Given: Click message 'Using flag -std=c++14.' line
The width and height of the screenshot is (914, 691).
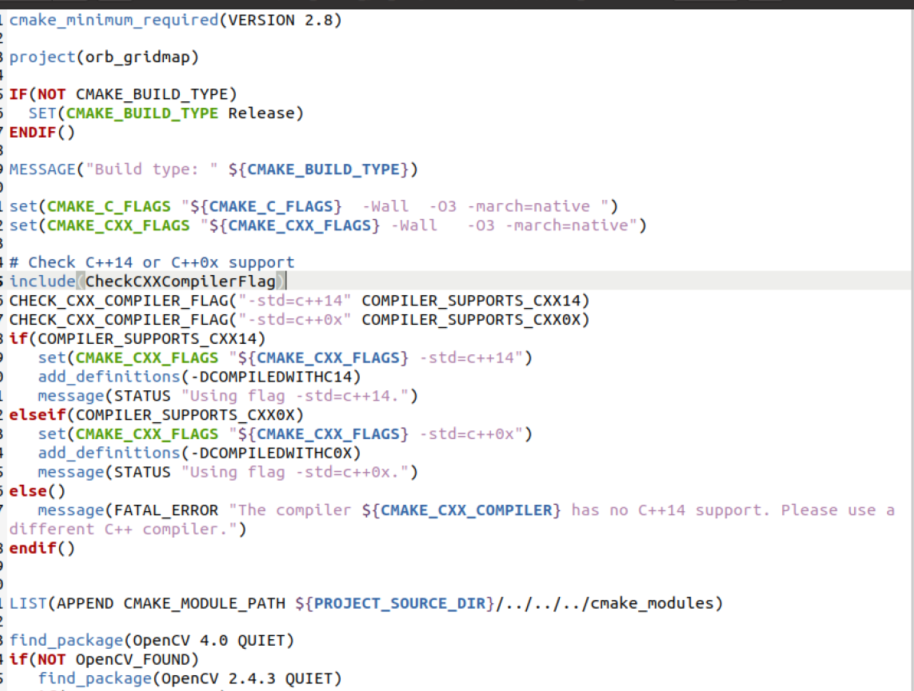Looking at the screenshot, I should click(228, 396).
